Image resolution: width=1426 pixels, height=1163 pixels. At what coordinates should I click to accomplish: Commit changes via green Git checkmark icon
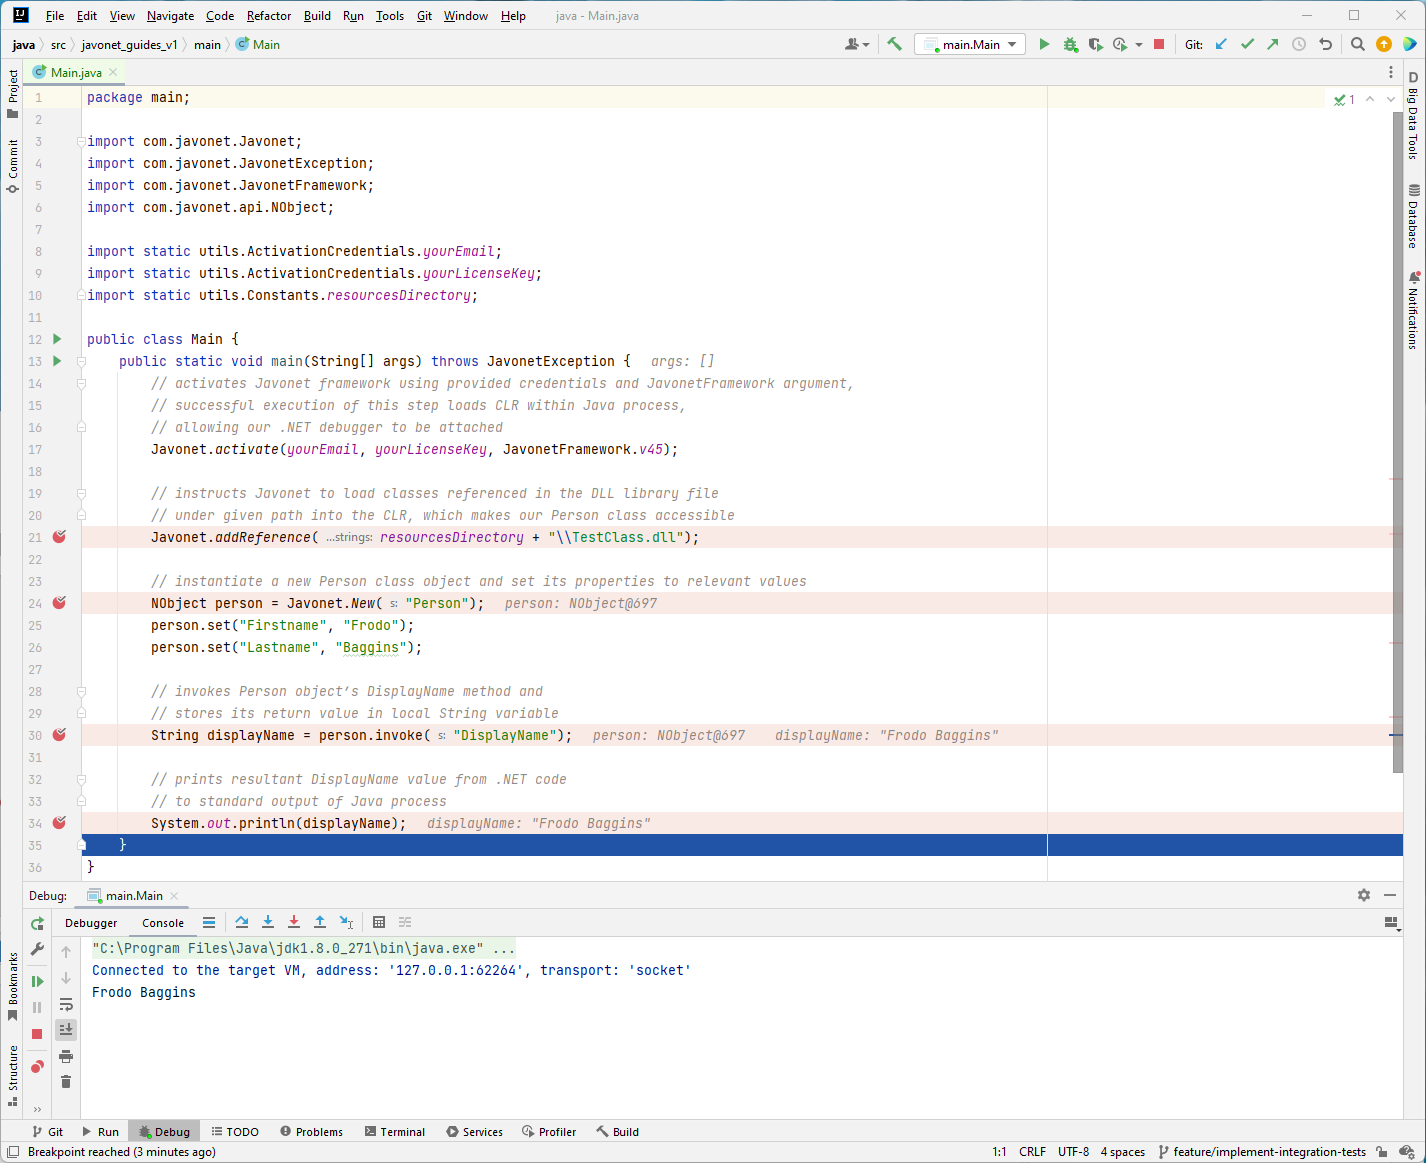(1246, 44)
